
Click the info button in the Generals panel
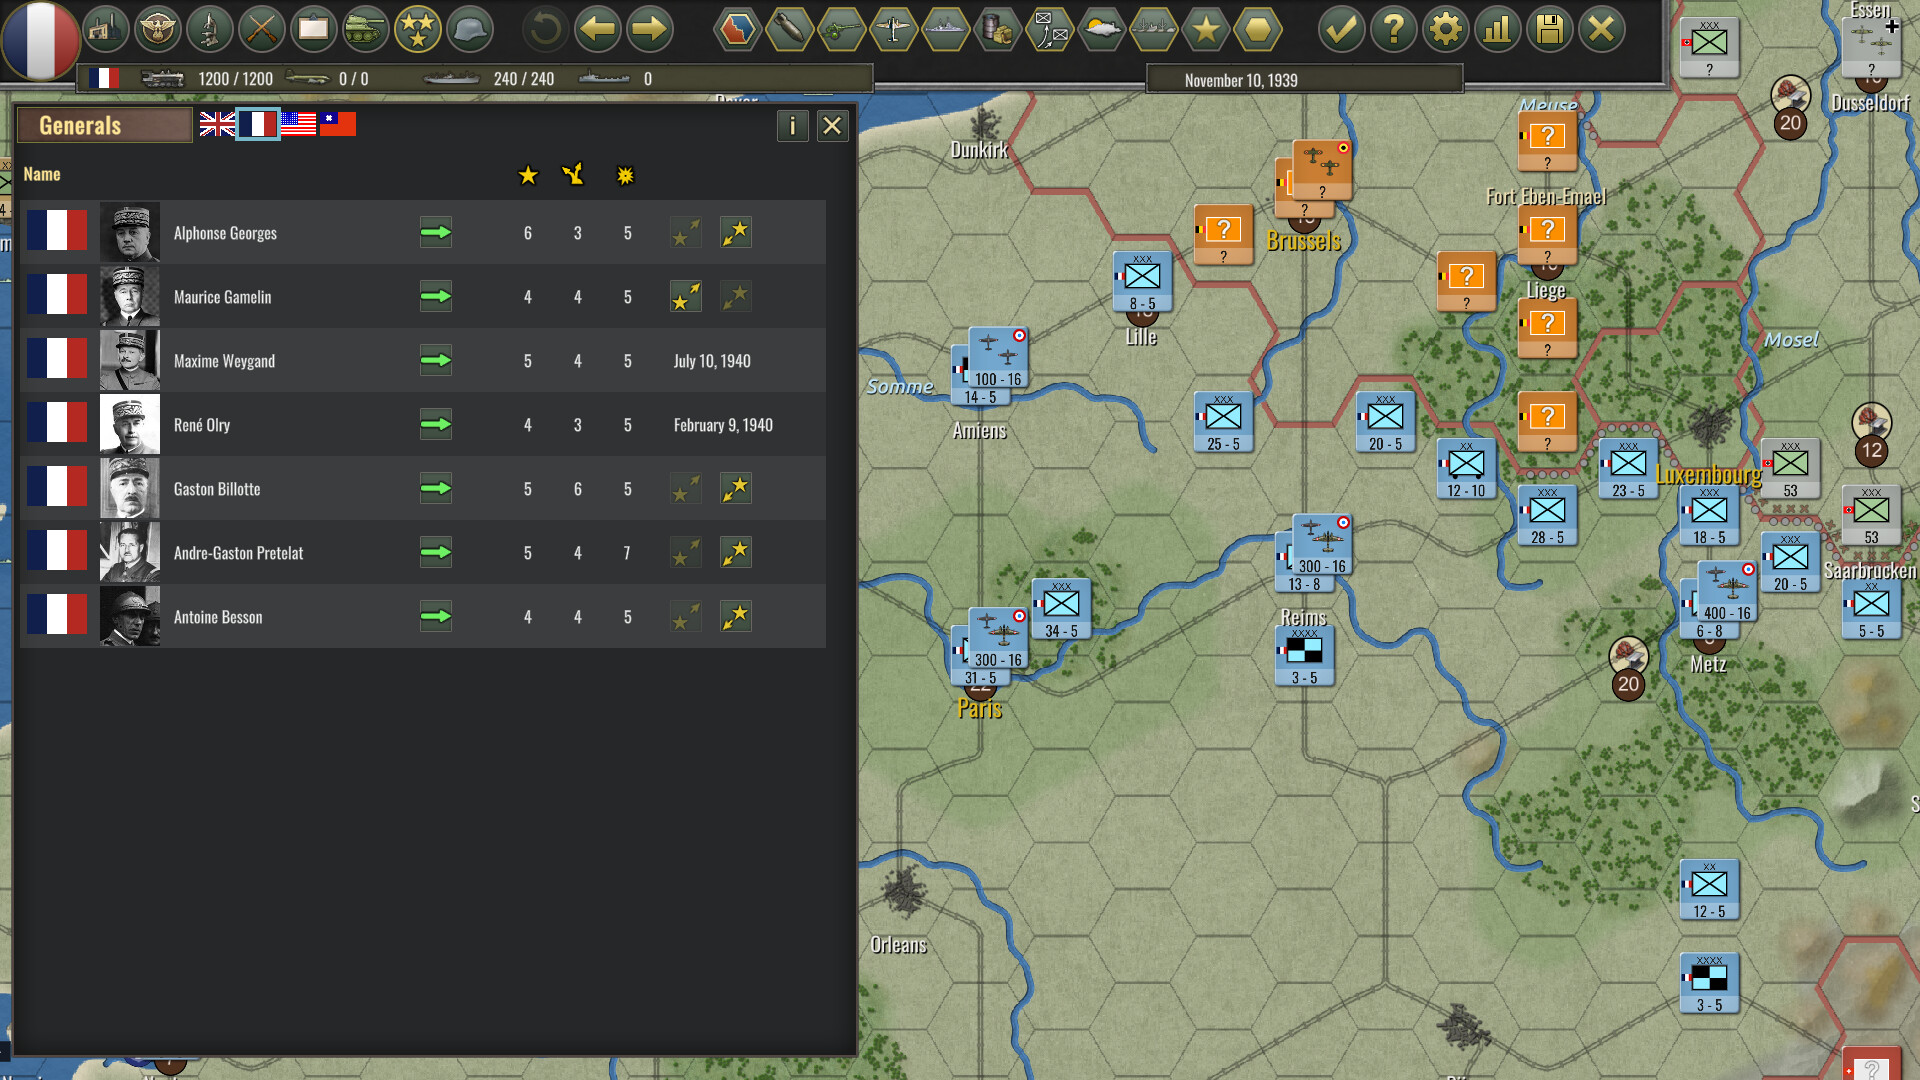click(792, 126)
